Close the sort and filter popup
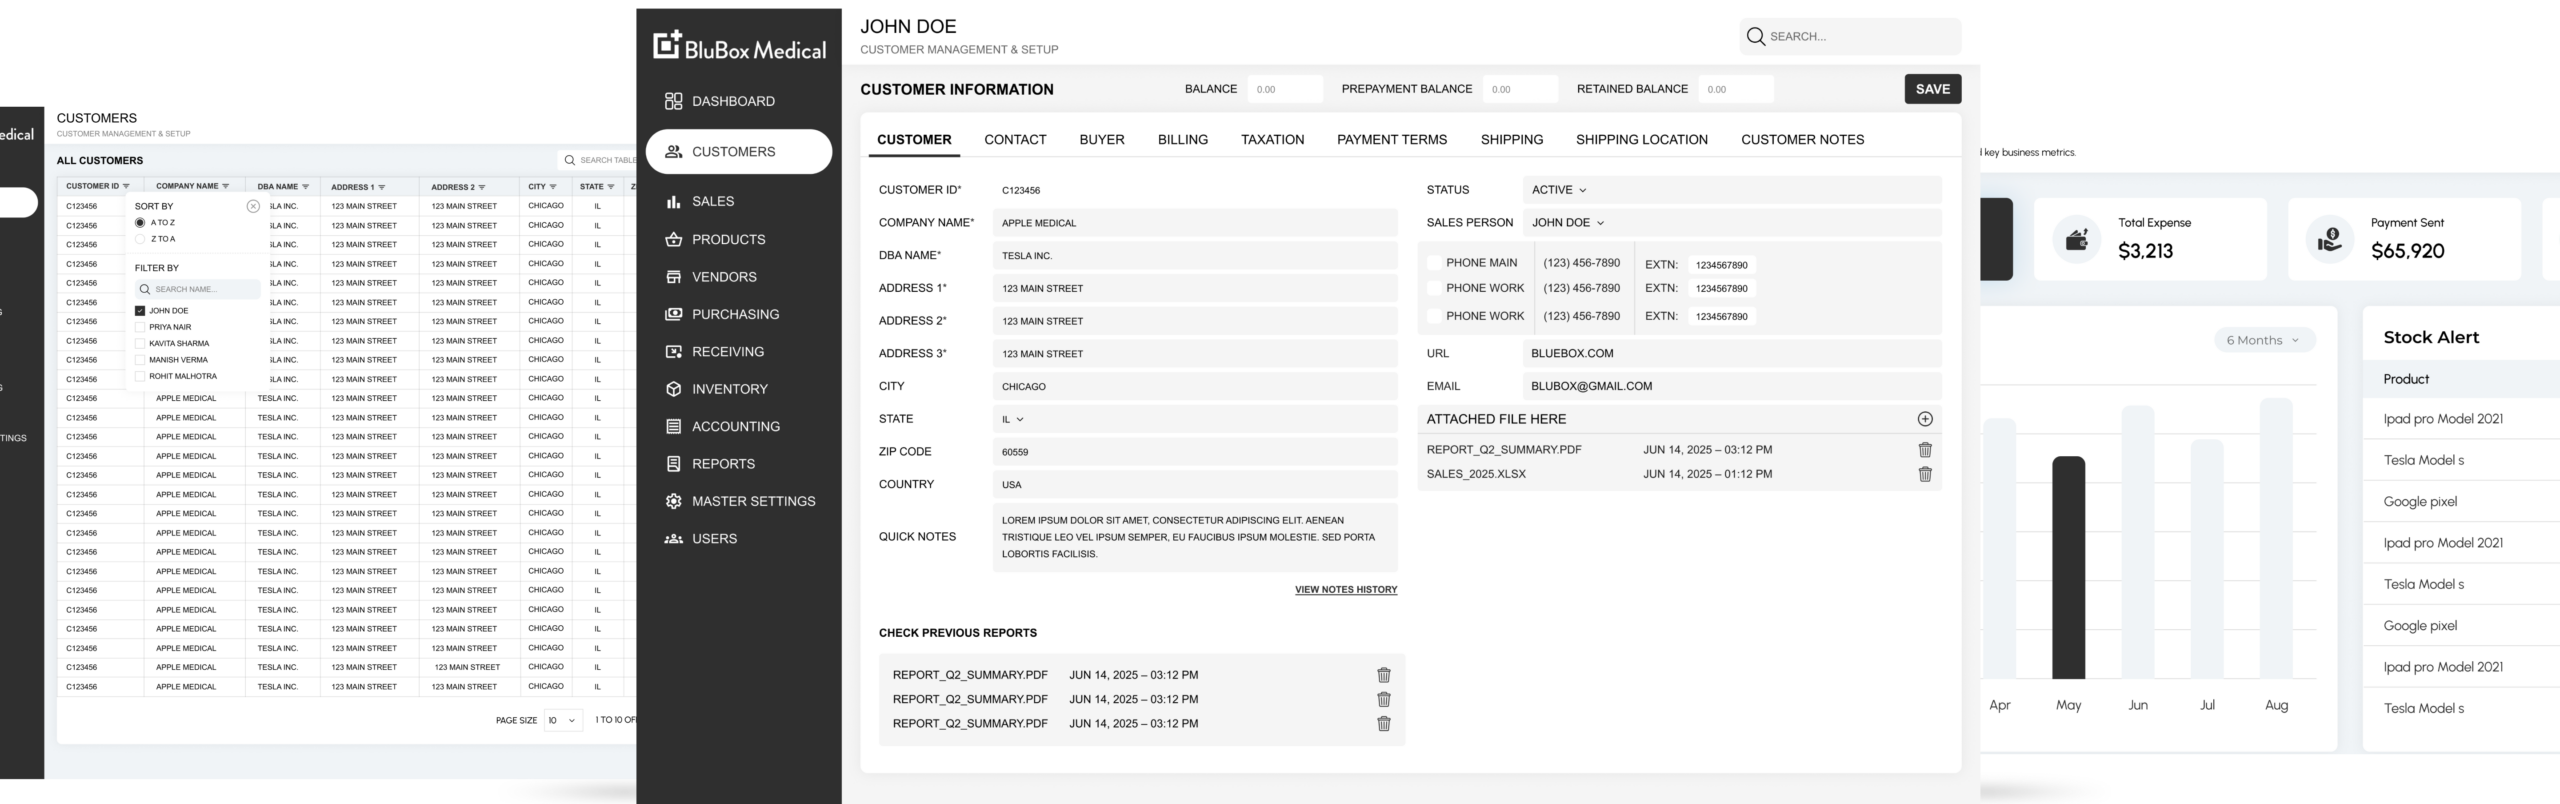This screenshot has width=2560, height=804. pyautogui.click(x=253, y=206)
